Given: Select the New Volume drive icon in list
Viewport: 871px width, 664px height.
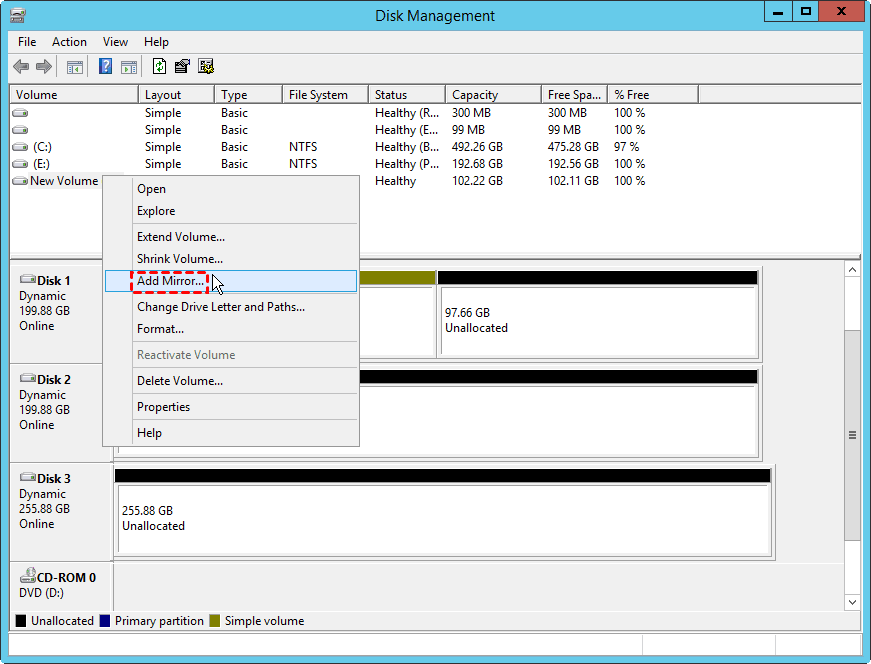Looking at the screenshot, I should tap(20, 181).
